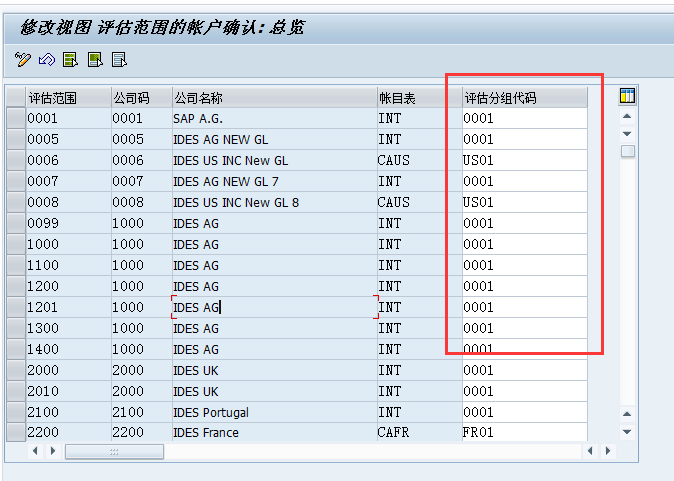Image resolution: width=674 pixels, height=481 pixels.
Task: Click the deselect all icon
Action: coord(119,59)
